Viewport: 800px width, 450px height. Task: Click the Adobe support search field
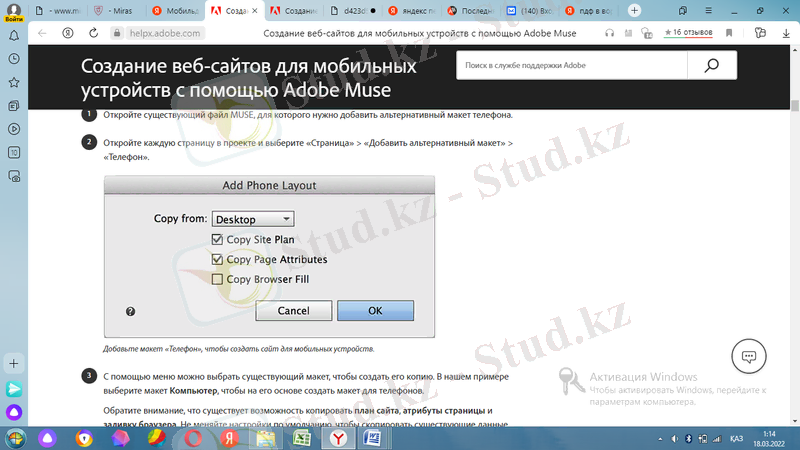(571, 65)
